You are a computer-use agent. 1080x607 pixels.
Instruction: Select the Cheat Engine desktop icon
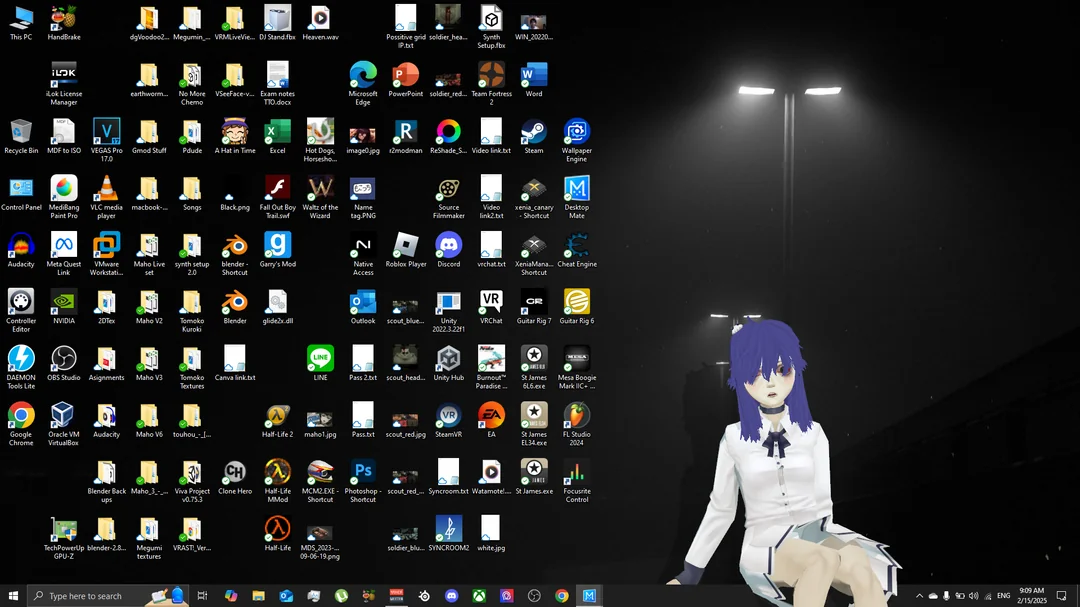coord(577,249)
